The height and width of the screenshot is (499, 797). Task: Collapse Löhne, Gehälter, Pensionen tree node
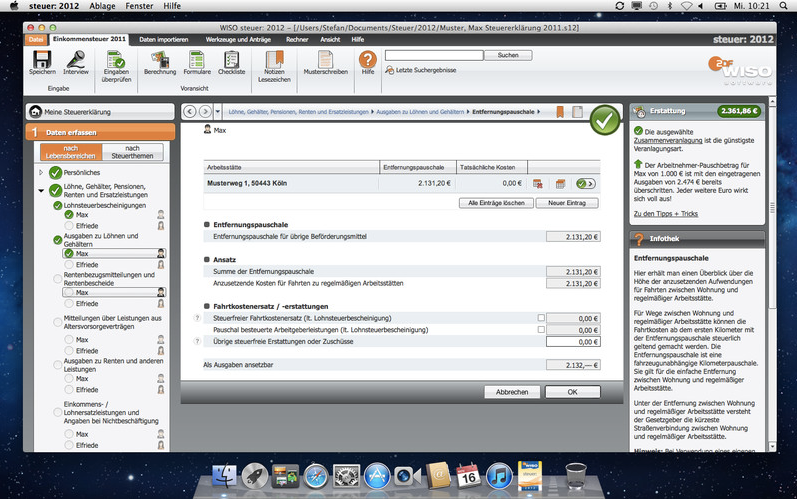tap(41, 191)
